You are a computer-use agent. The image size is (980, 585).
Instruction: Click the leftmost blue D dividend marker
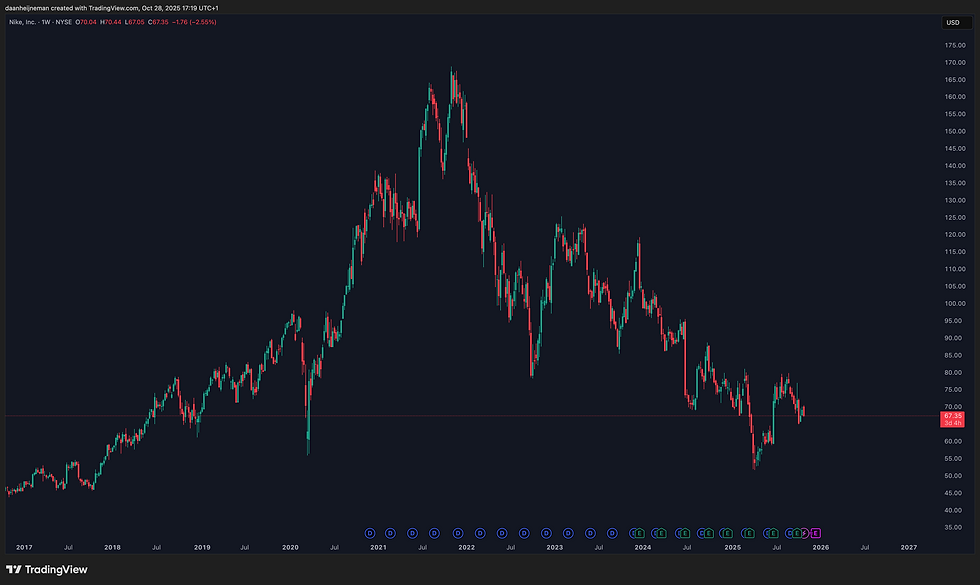[370, 533]
